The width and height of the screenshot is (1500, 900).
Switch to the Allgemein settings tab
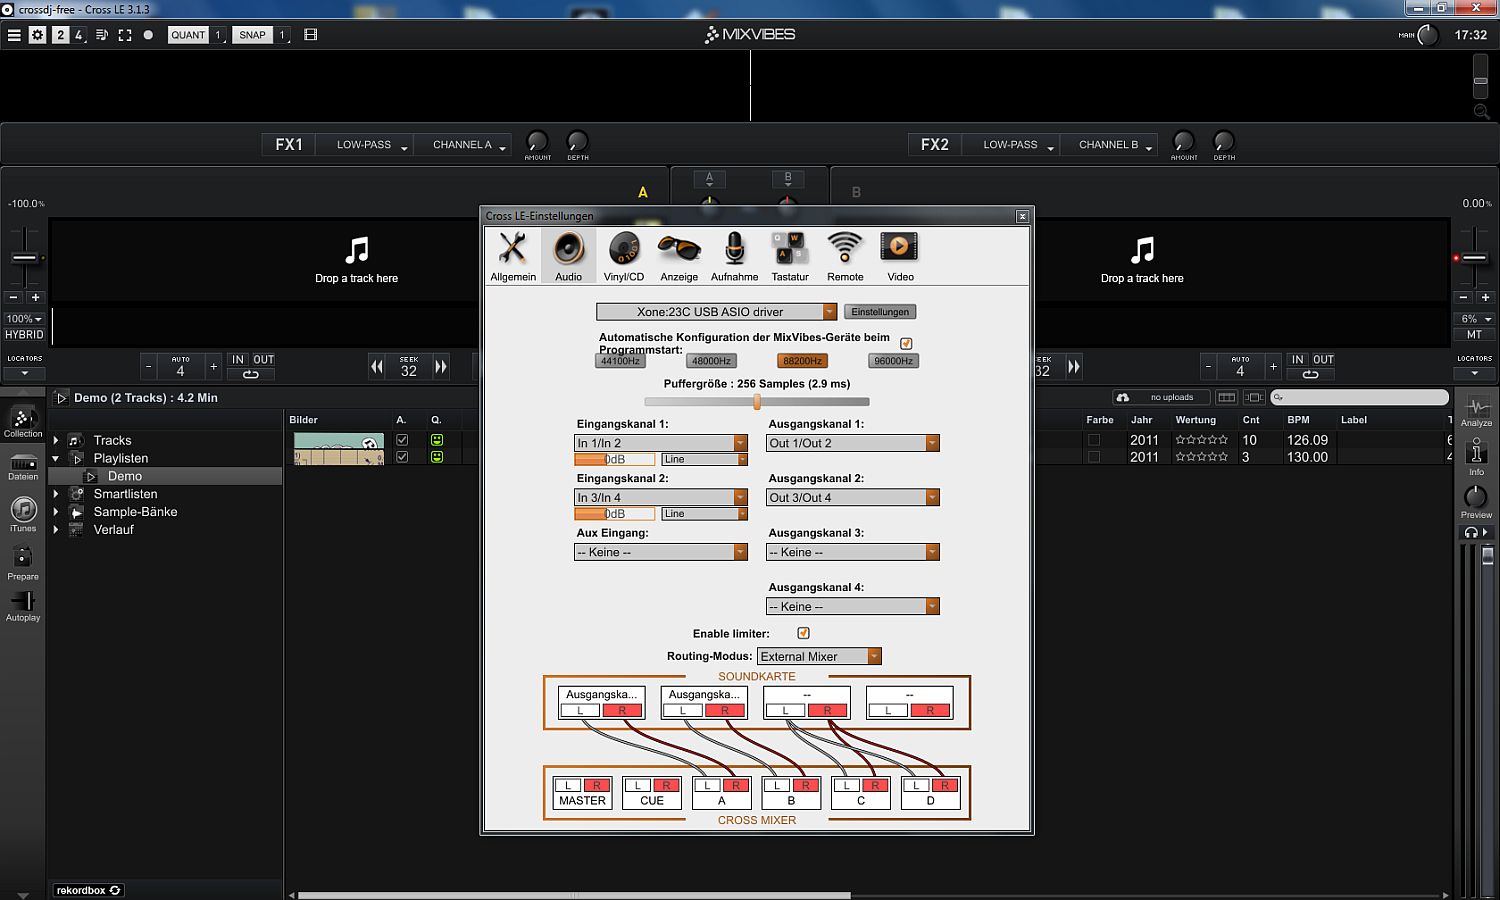click(x=513, y=254)
